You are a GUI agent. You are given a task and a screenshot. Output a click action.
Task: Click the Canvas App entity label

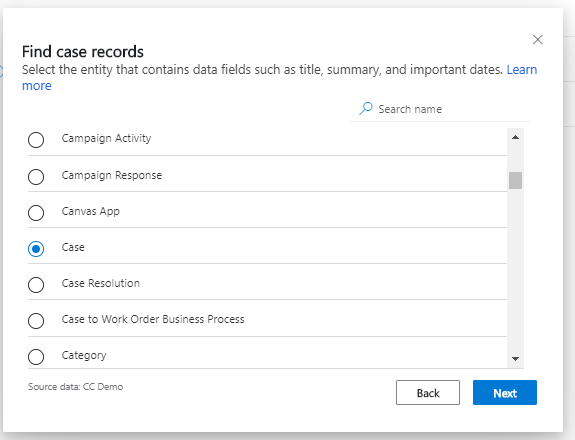coord(91,212)
